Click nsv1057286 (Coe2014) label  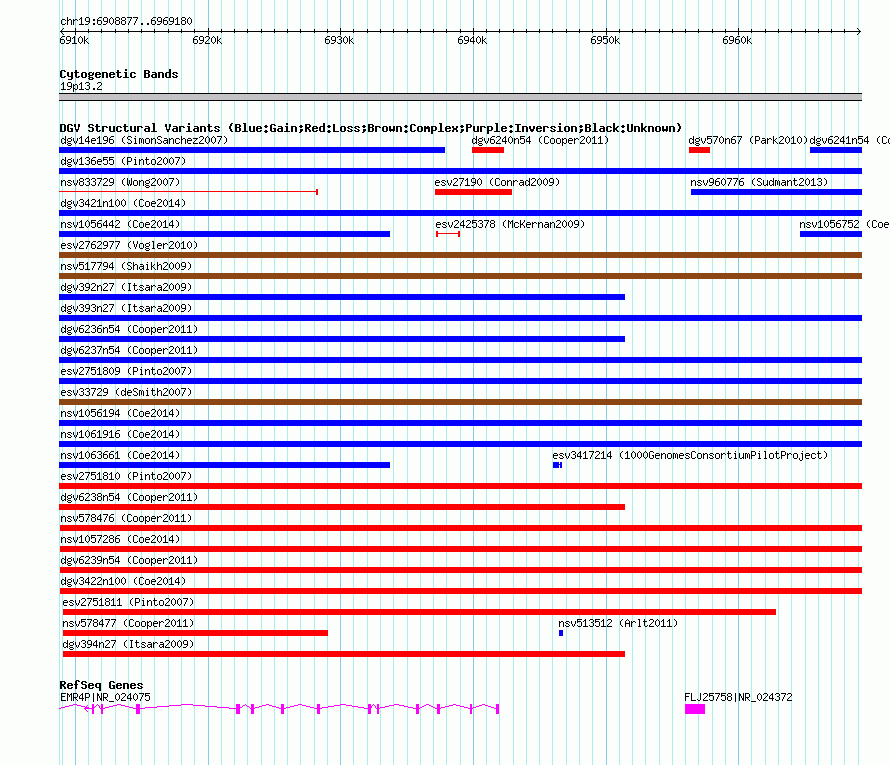(120, 539)
